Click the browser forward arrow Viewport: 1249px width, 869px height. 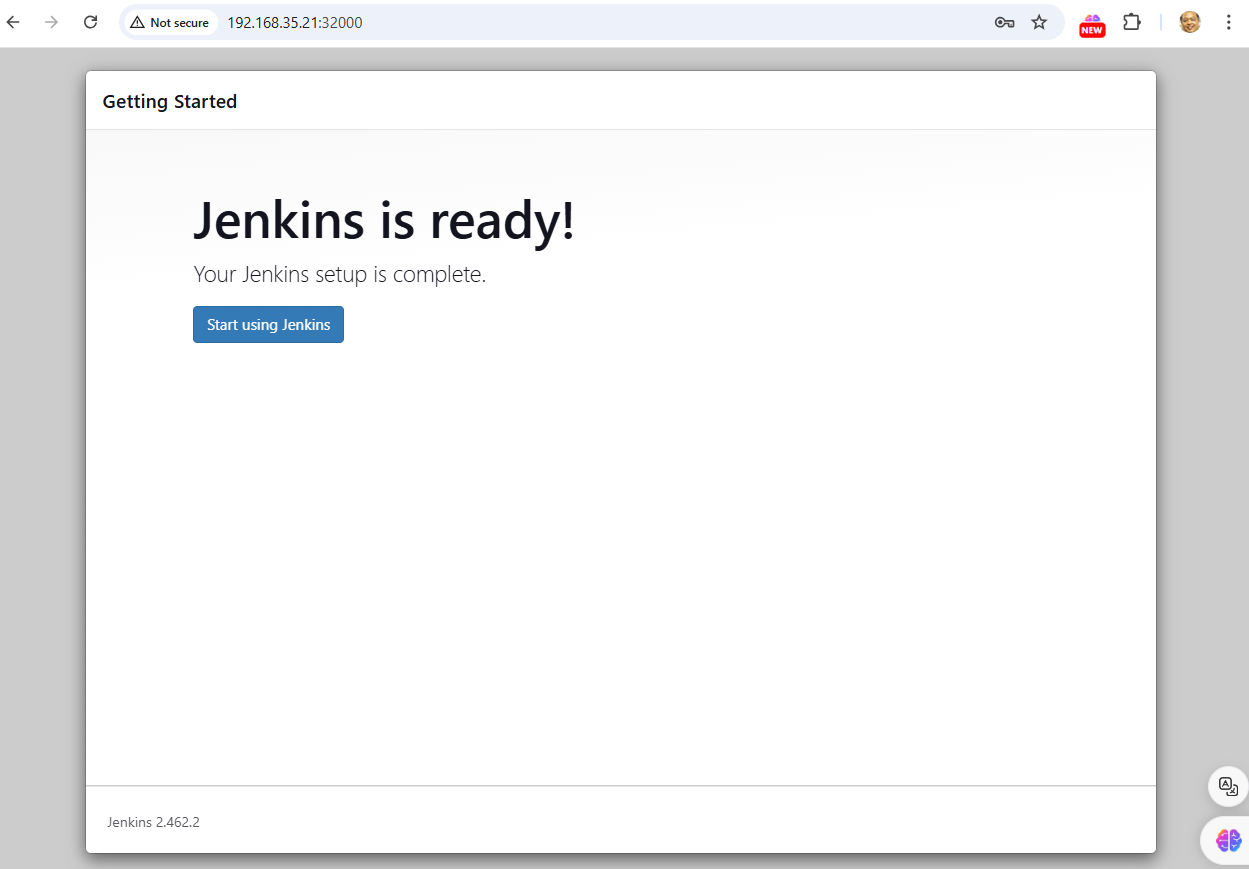click(x=51, y=22)
